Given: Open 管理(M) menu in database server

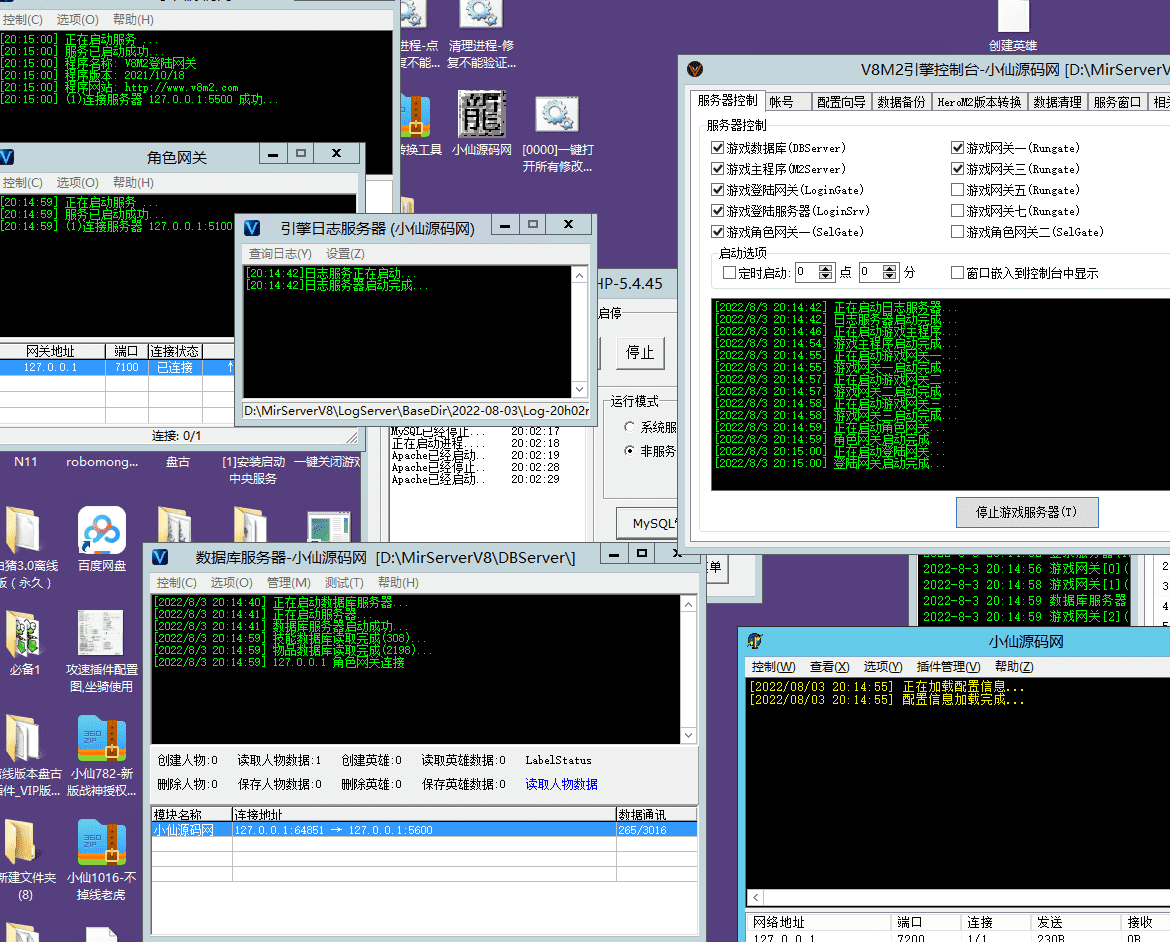Looking at the screenshot, I should pyautogui.click(x=289, y=582).
